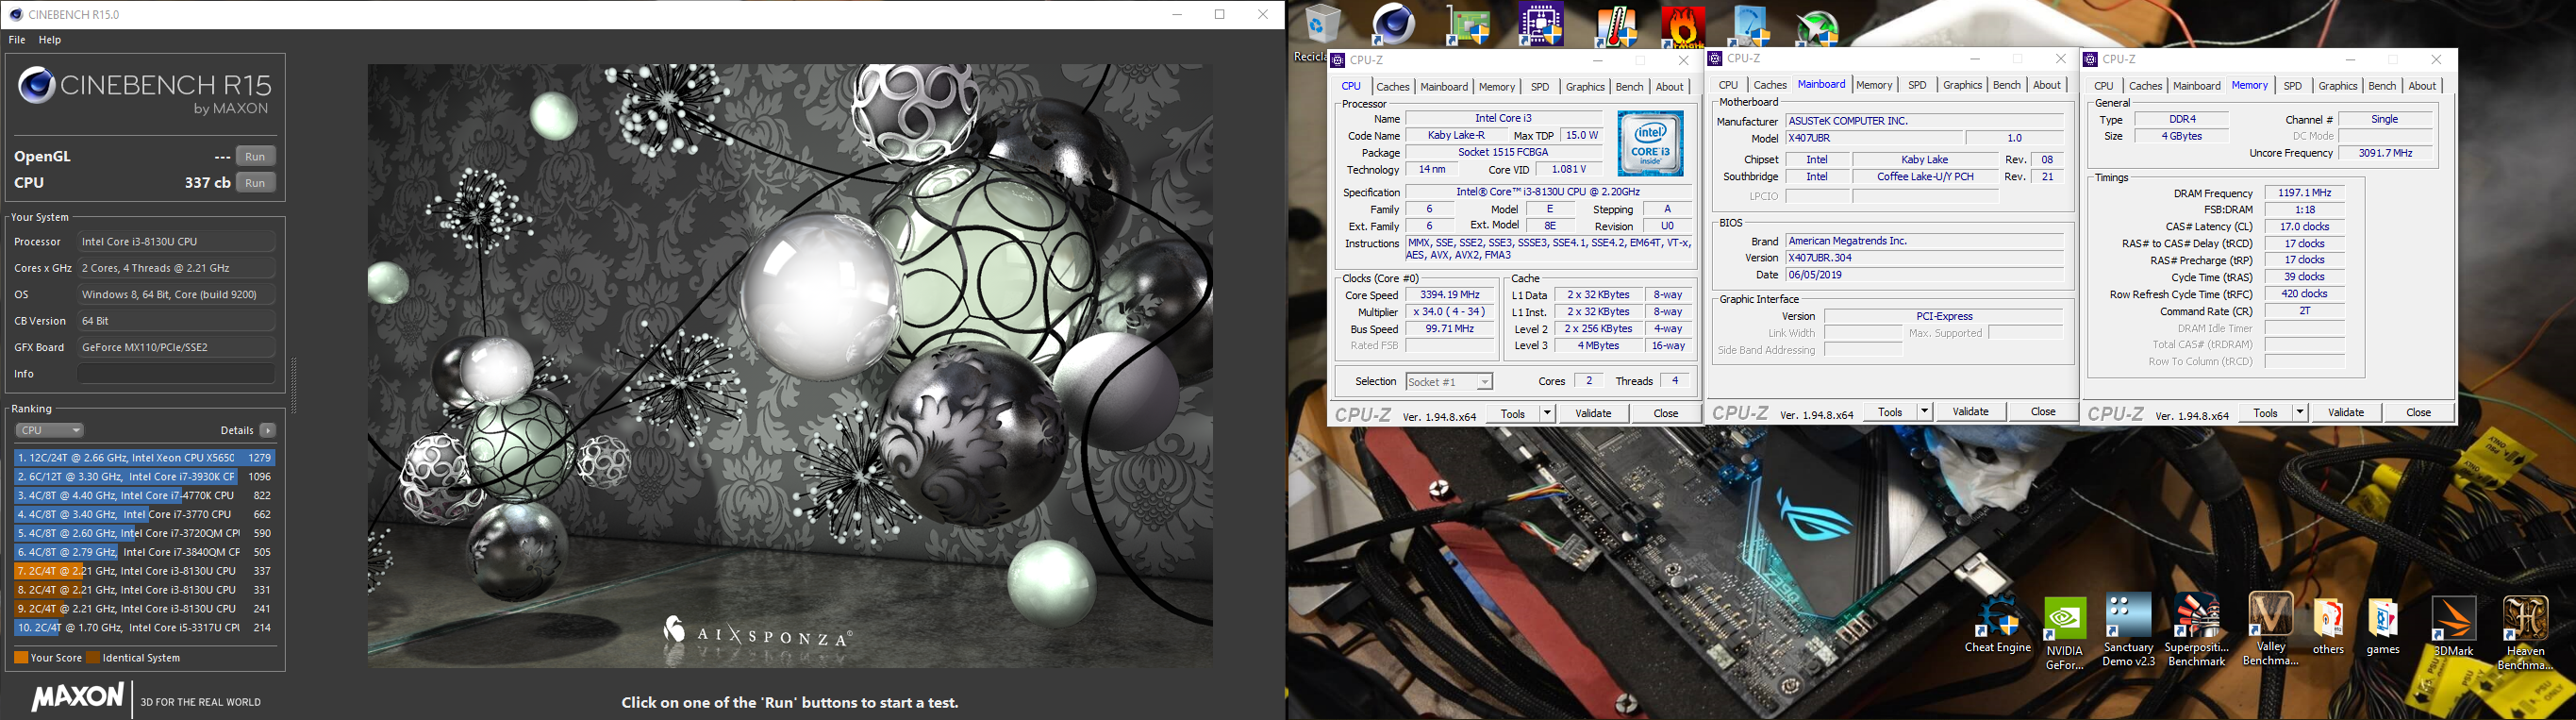Open the Ranking CPU dropdown

click(49, 430)
